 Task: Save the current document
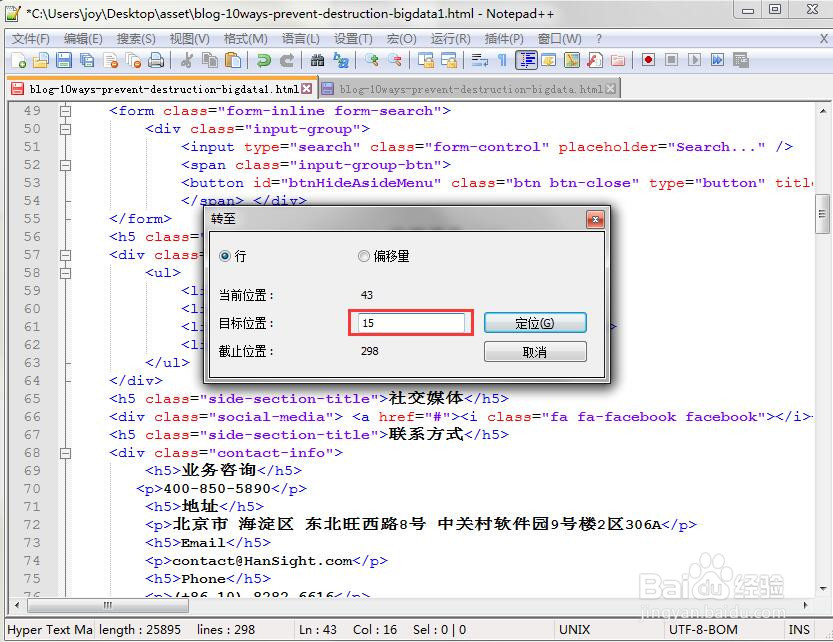[63, 61]
